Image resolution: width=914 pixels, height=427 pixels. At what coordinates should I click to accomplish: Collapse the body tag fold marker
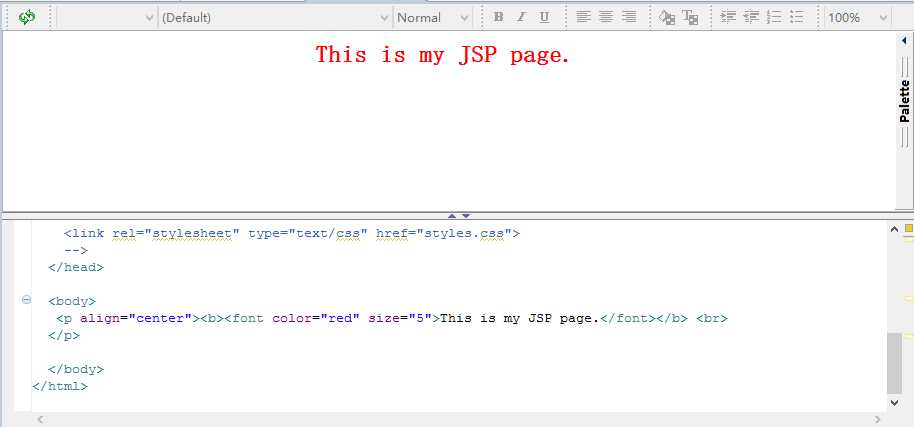(x=26, y=299)
